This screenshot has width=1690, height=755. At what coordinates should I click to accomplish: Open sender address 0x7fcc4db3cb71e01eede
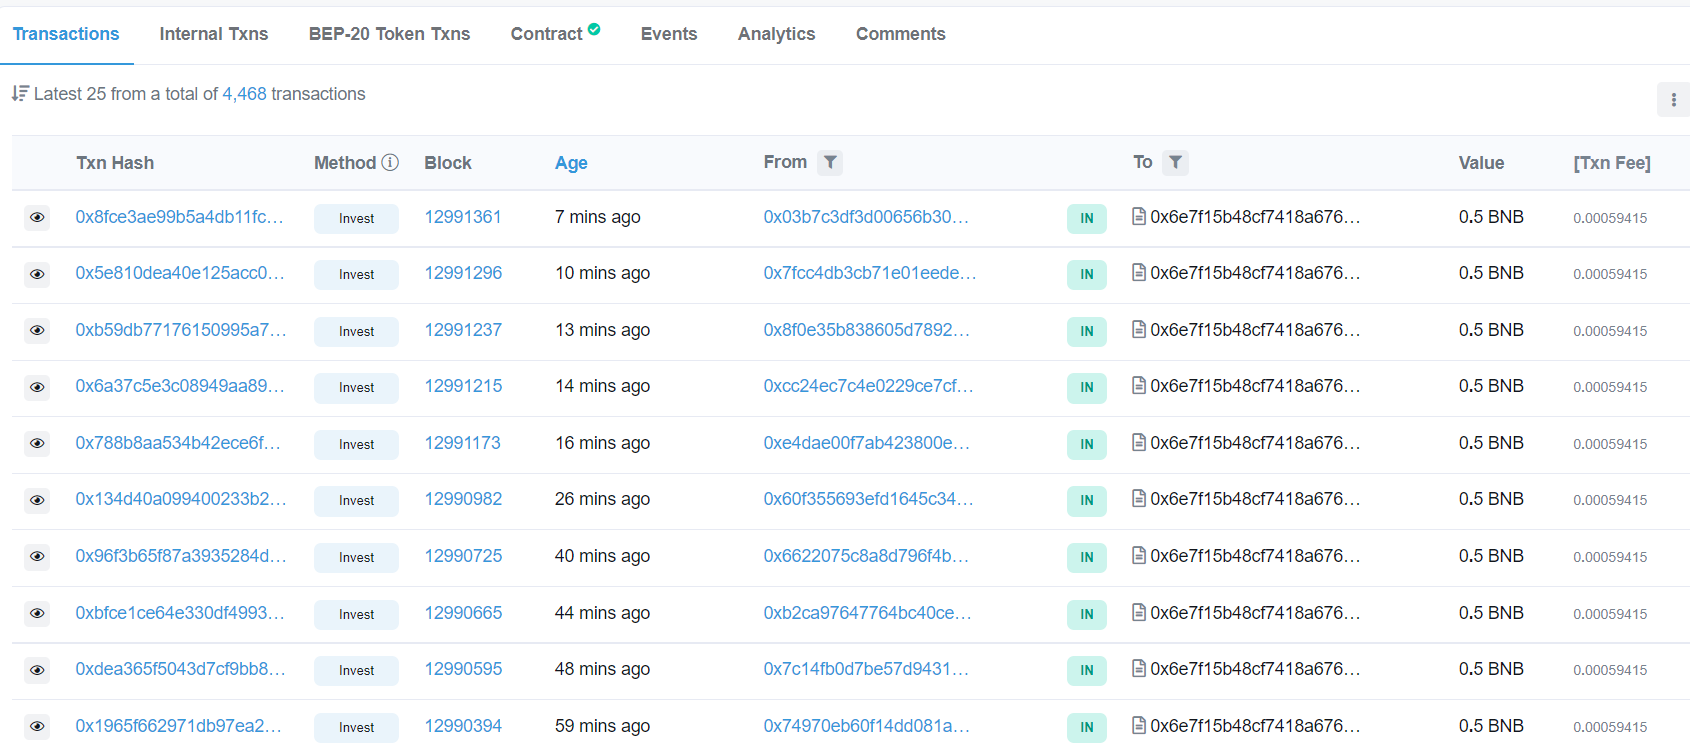pos(870,273)
